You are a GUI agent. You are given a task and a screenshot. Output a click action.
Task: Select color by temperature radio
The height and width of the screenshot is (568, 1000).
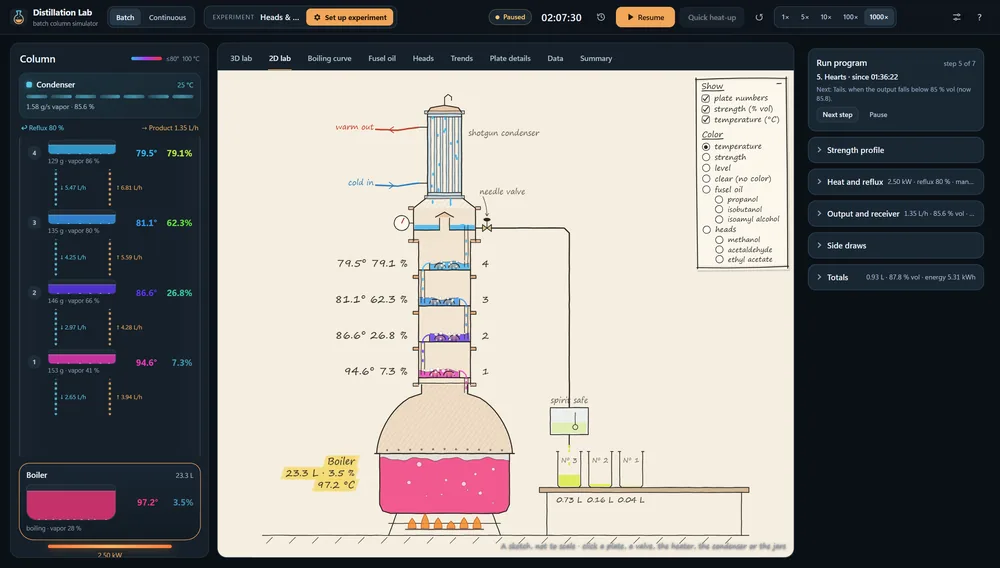(706, 147)
